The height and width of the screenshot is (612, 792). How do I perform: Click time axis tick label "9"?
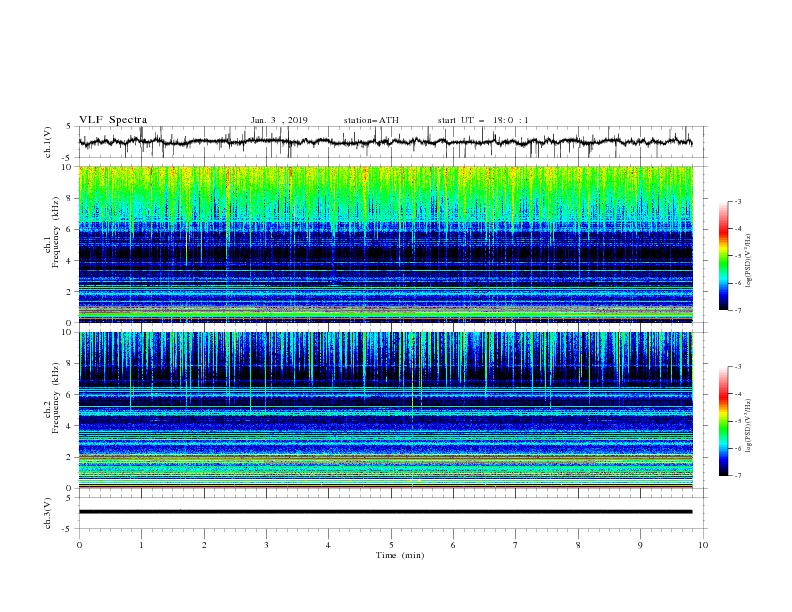click(x=640, y=545)
